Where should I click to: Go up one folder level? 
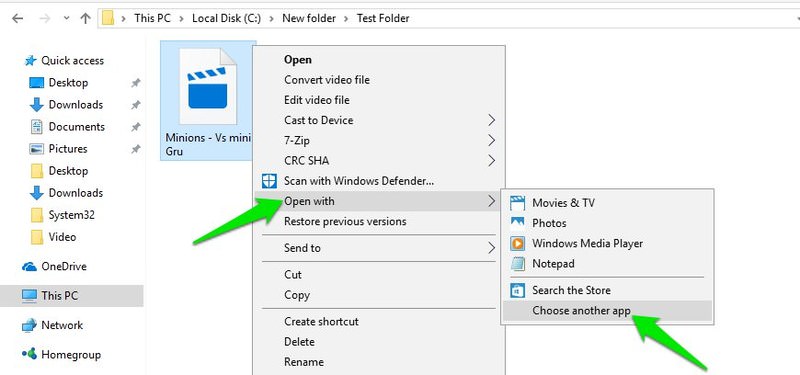pos(85,18)
